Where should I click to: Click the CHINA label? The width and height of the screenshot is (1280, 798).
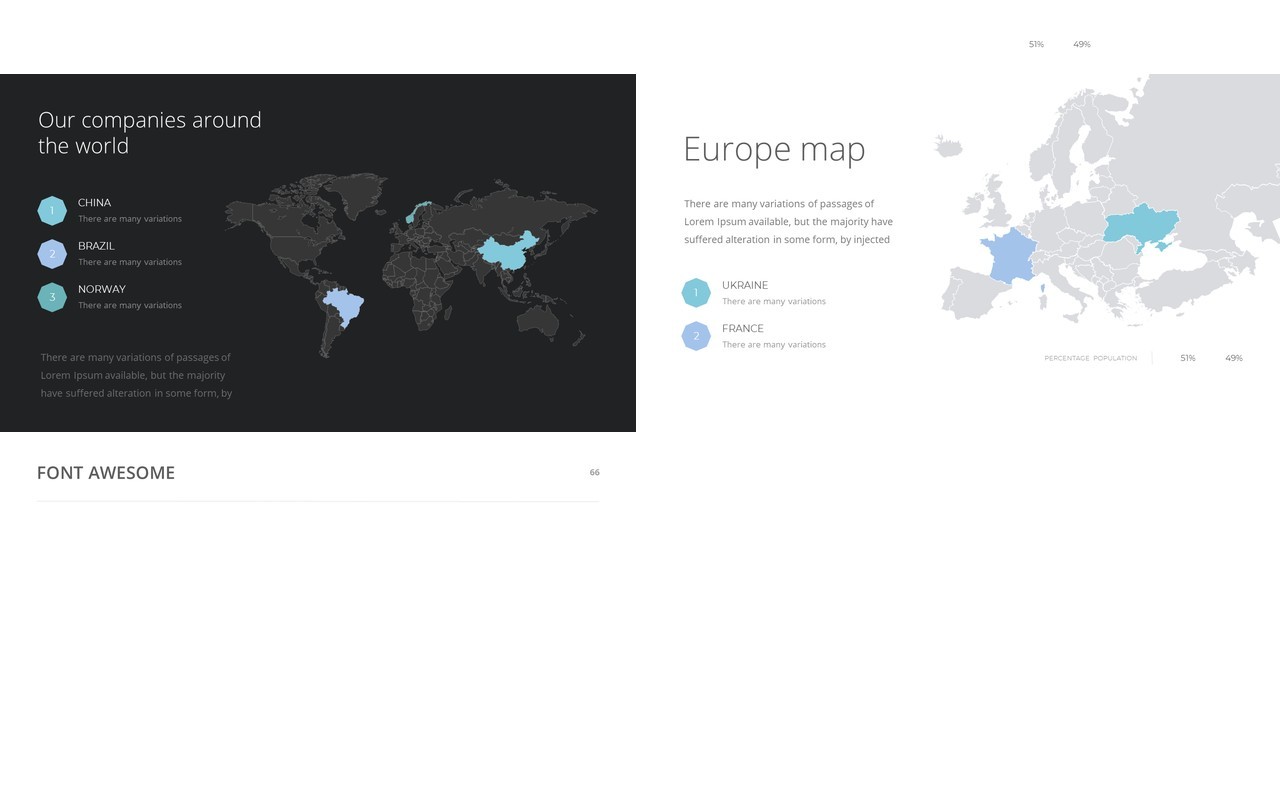[94, 203]
